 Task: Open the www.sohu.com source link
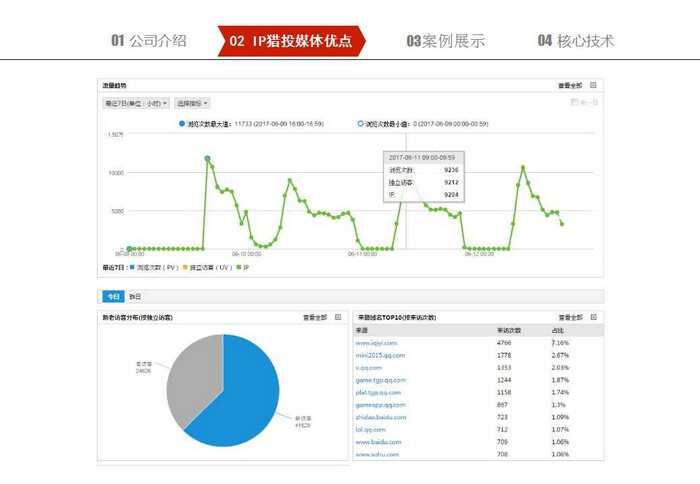coord(377,455)
